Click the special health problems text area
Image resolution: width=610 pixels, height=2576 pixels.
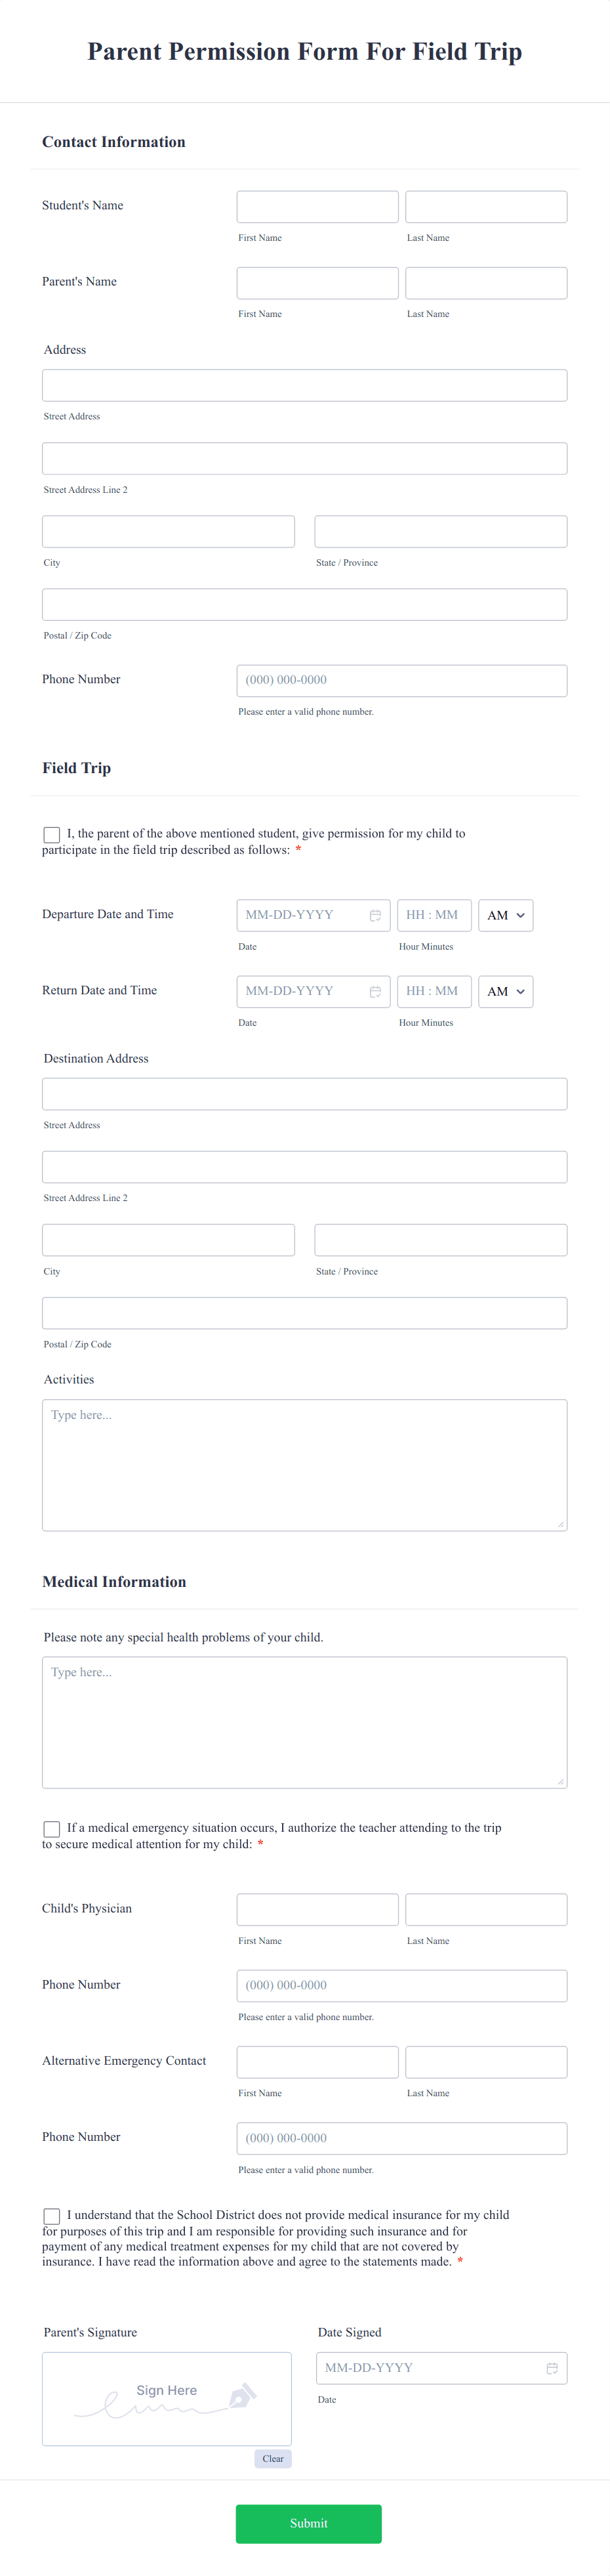tap(304, 1721)
